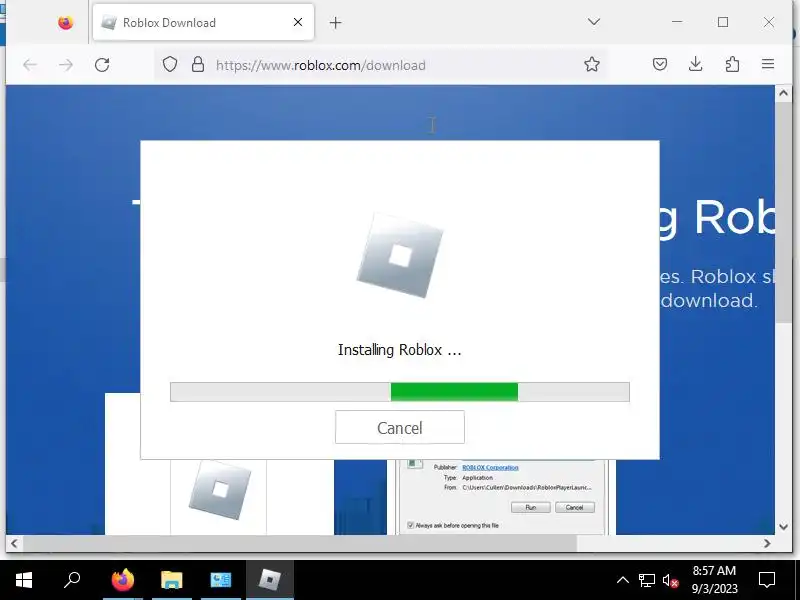Click Roblox logo thumbnail on webpage

pyautogui.click(x=220, y=490)
